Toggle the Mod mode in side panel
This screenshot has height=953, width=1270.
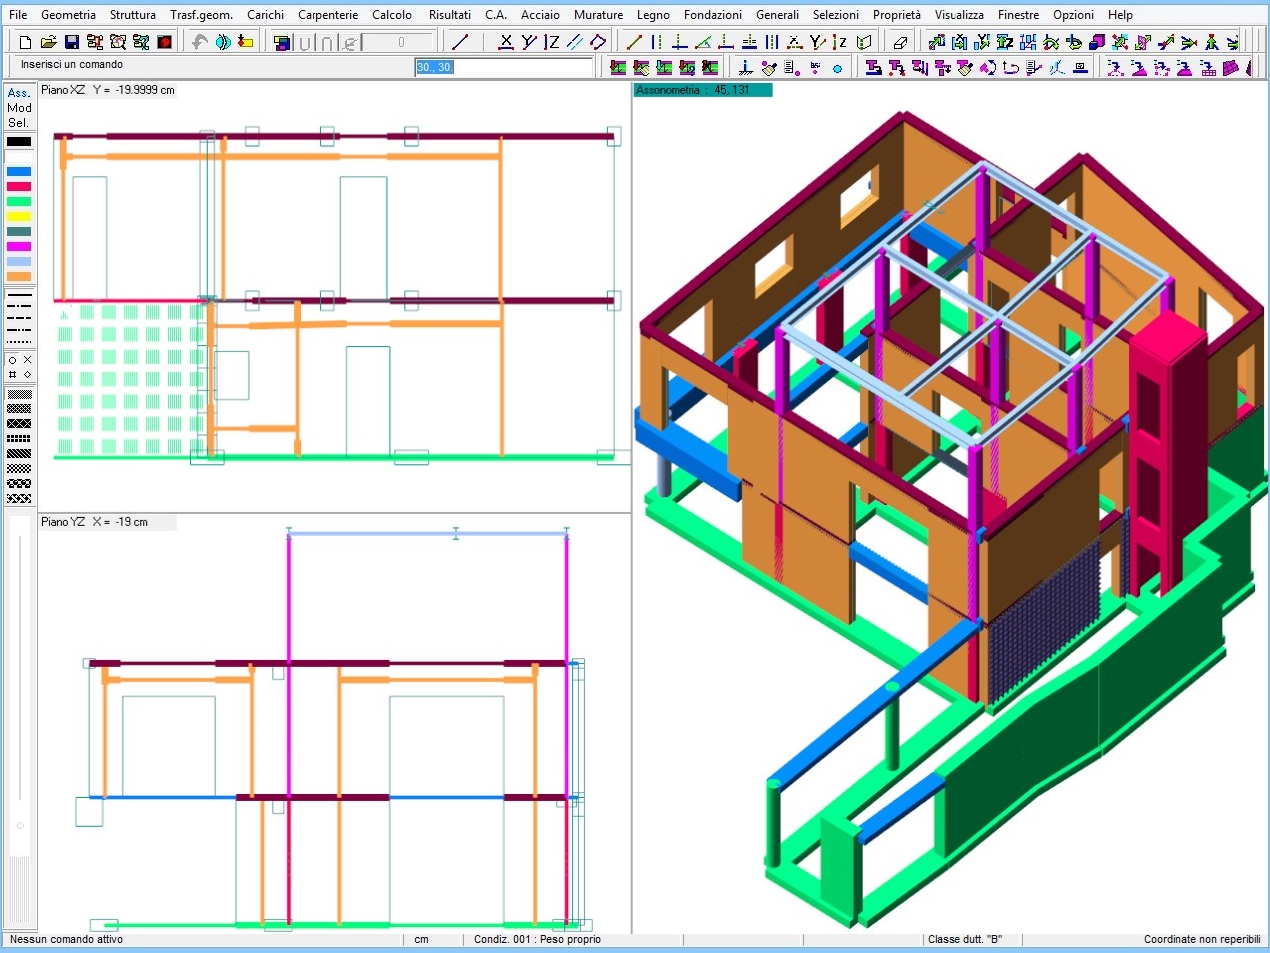tap(19, 108)
